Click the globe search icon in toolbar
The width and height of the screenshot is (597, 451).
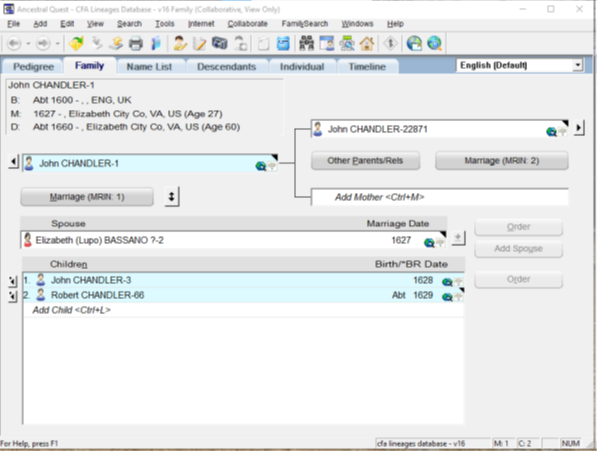pos(434,43)
